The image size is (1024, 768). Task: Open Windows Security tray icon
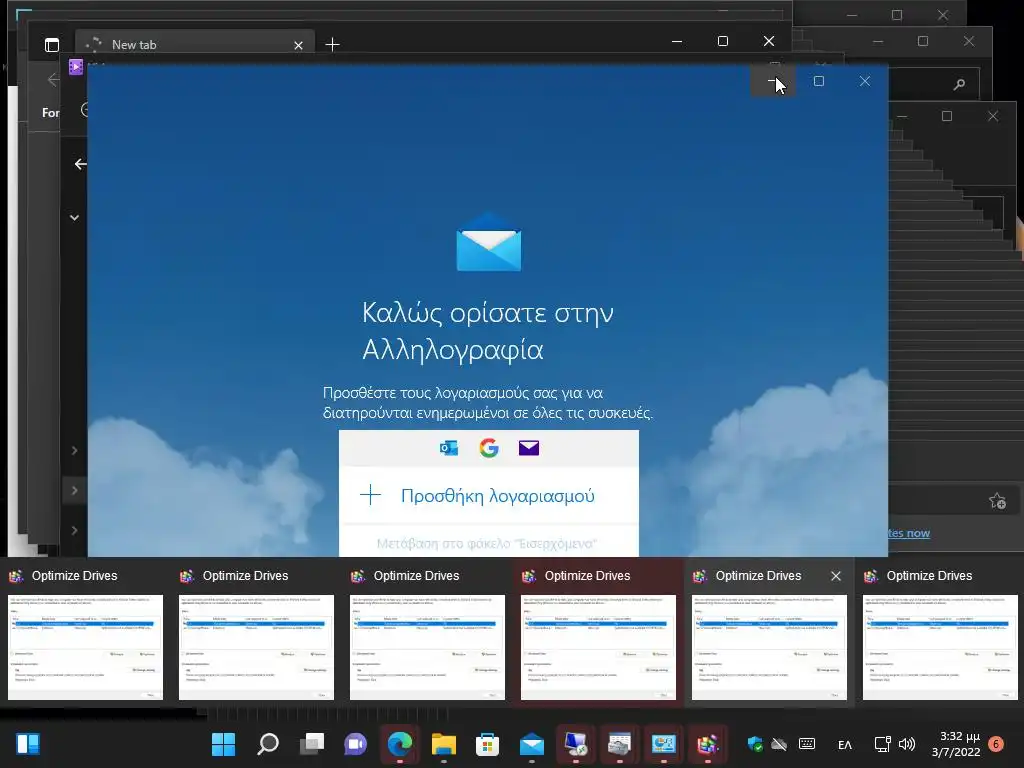point(755,744)
